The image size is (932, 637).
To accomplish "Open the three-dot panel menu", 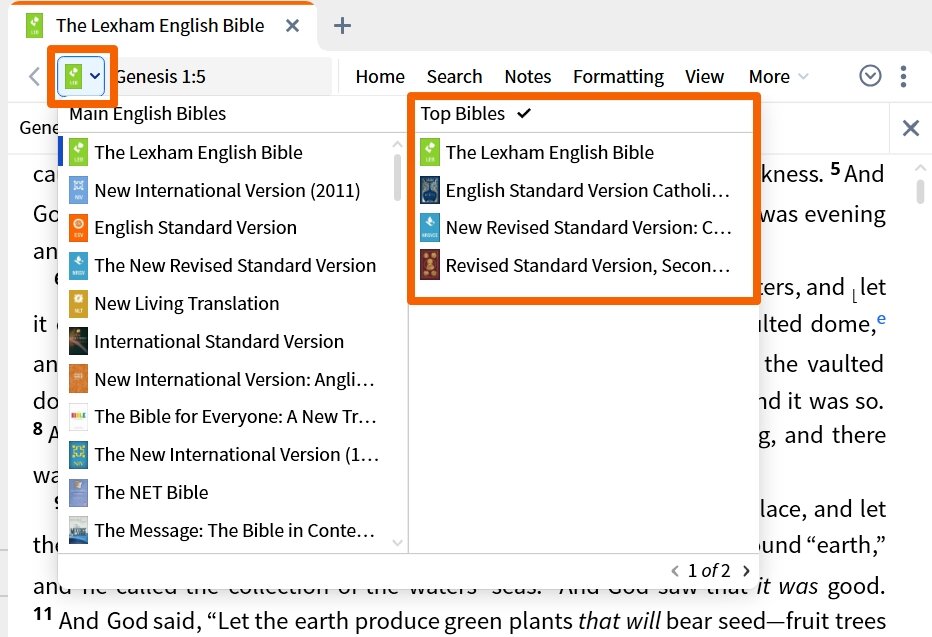I will [x=903, y=76].
